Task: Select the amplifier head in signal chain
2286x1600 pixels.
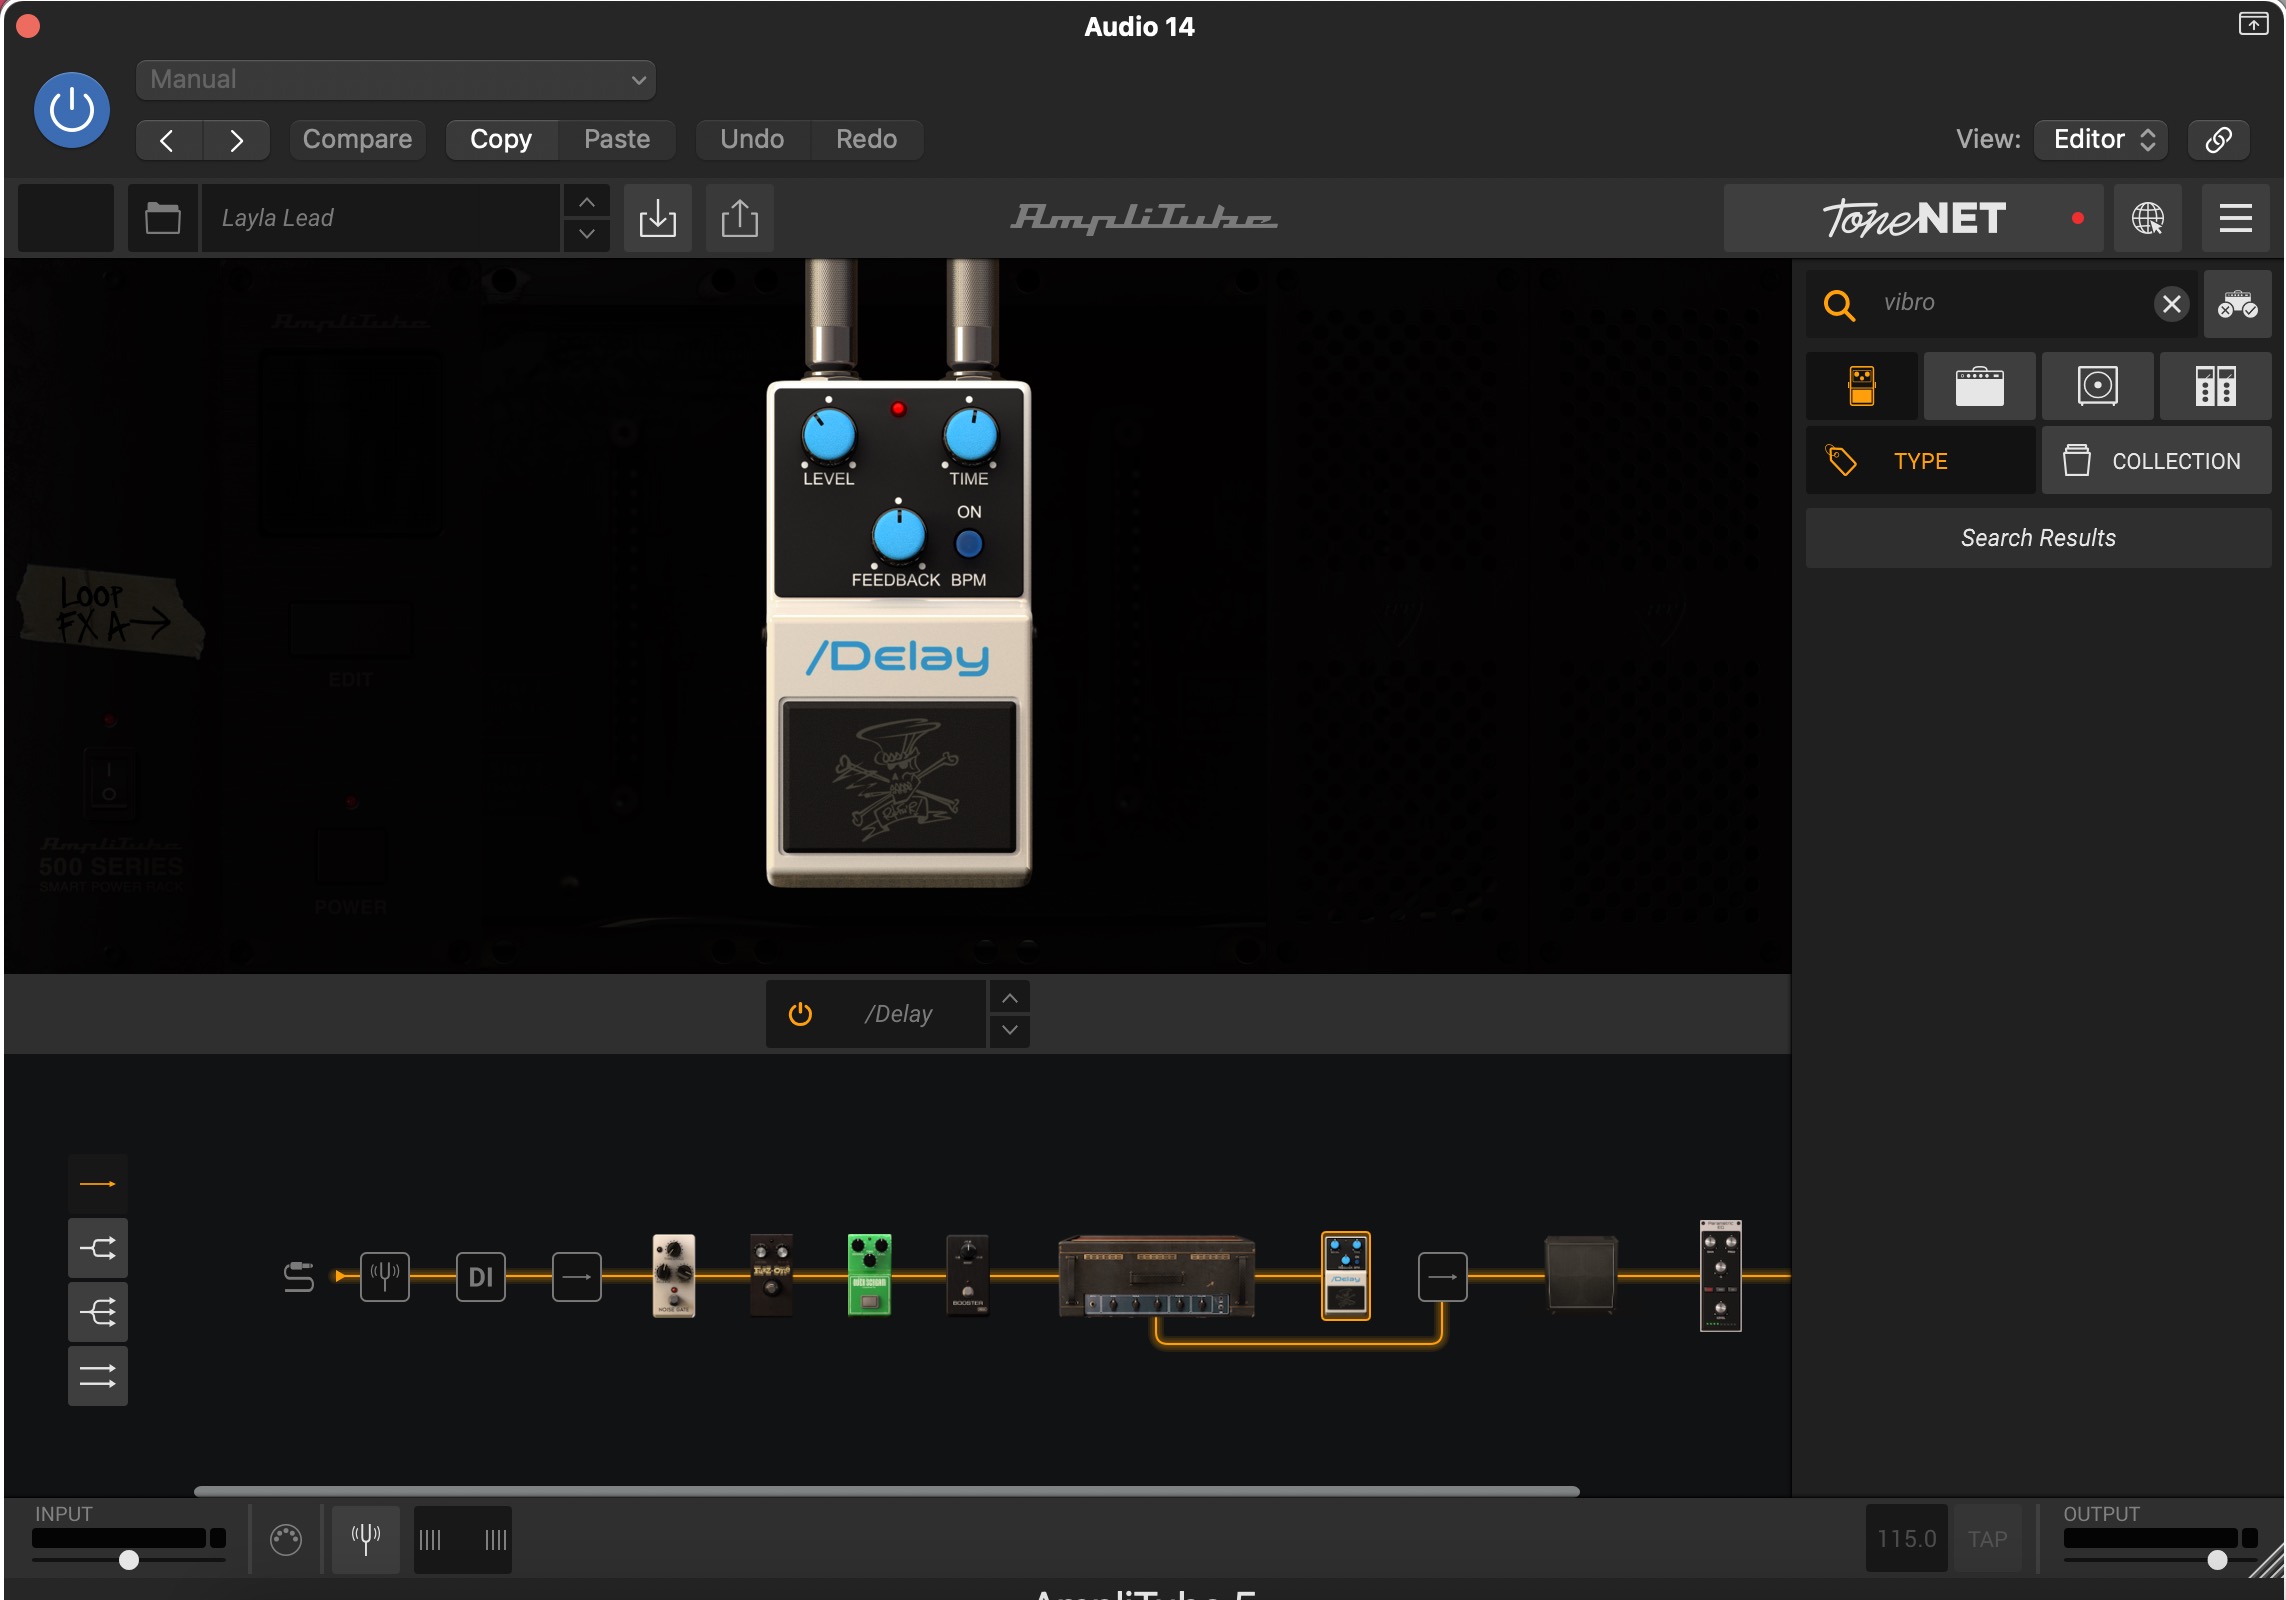Action: [1157, 1276]
